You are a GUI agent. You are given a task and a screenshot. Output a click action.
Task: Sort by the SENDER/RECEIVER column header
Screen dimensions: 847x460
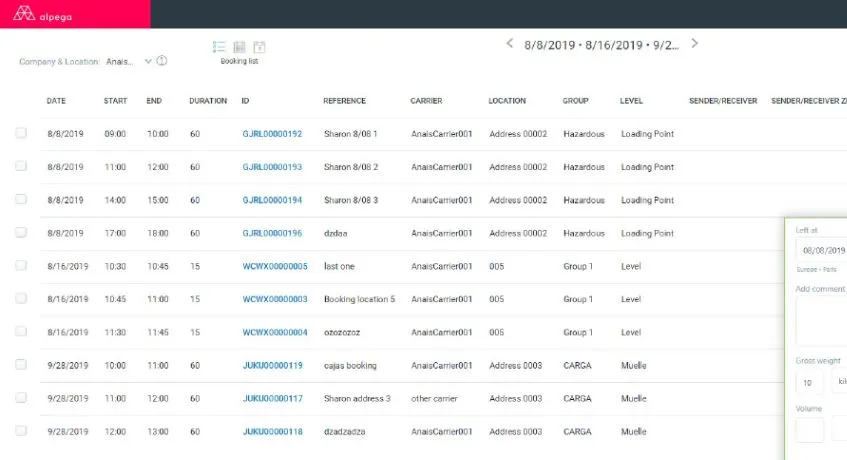pyautogui.click(x=723, y=101)
